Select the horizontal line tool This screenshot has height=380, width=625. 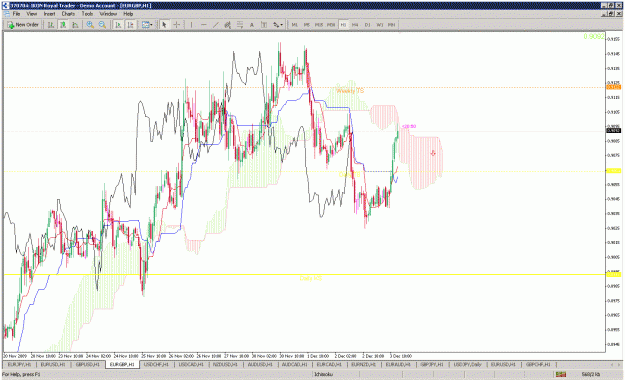pos(204,25)
